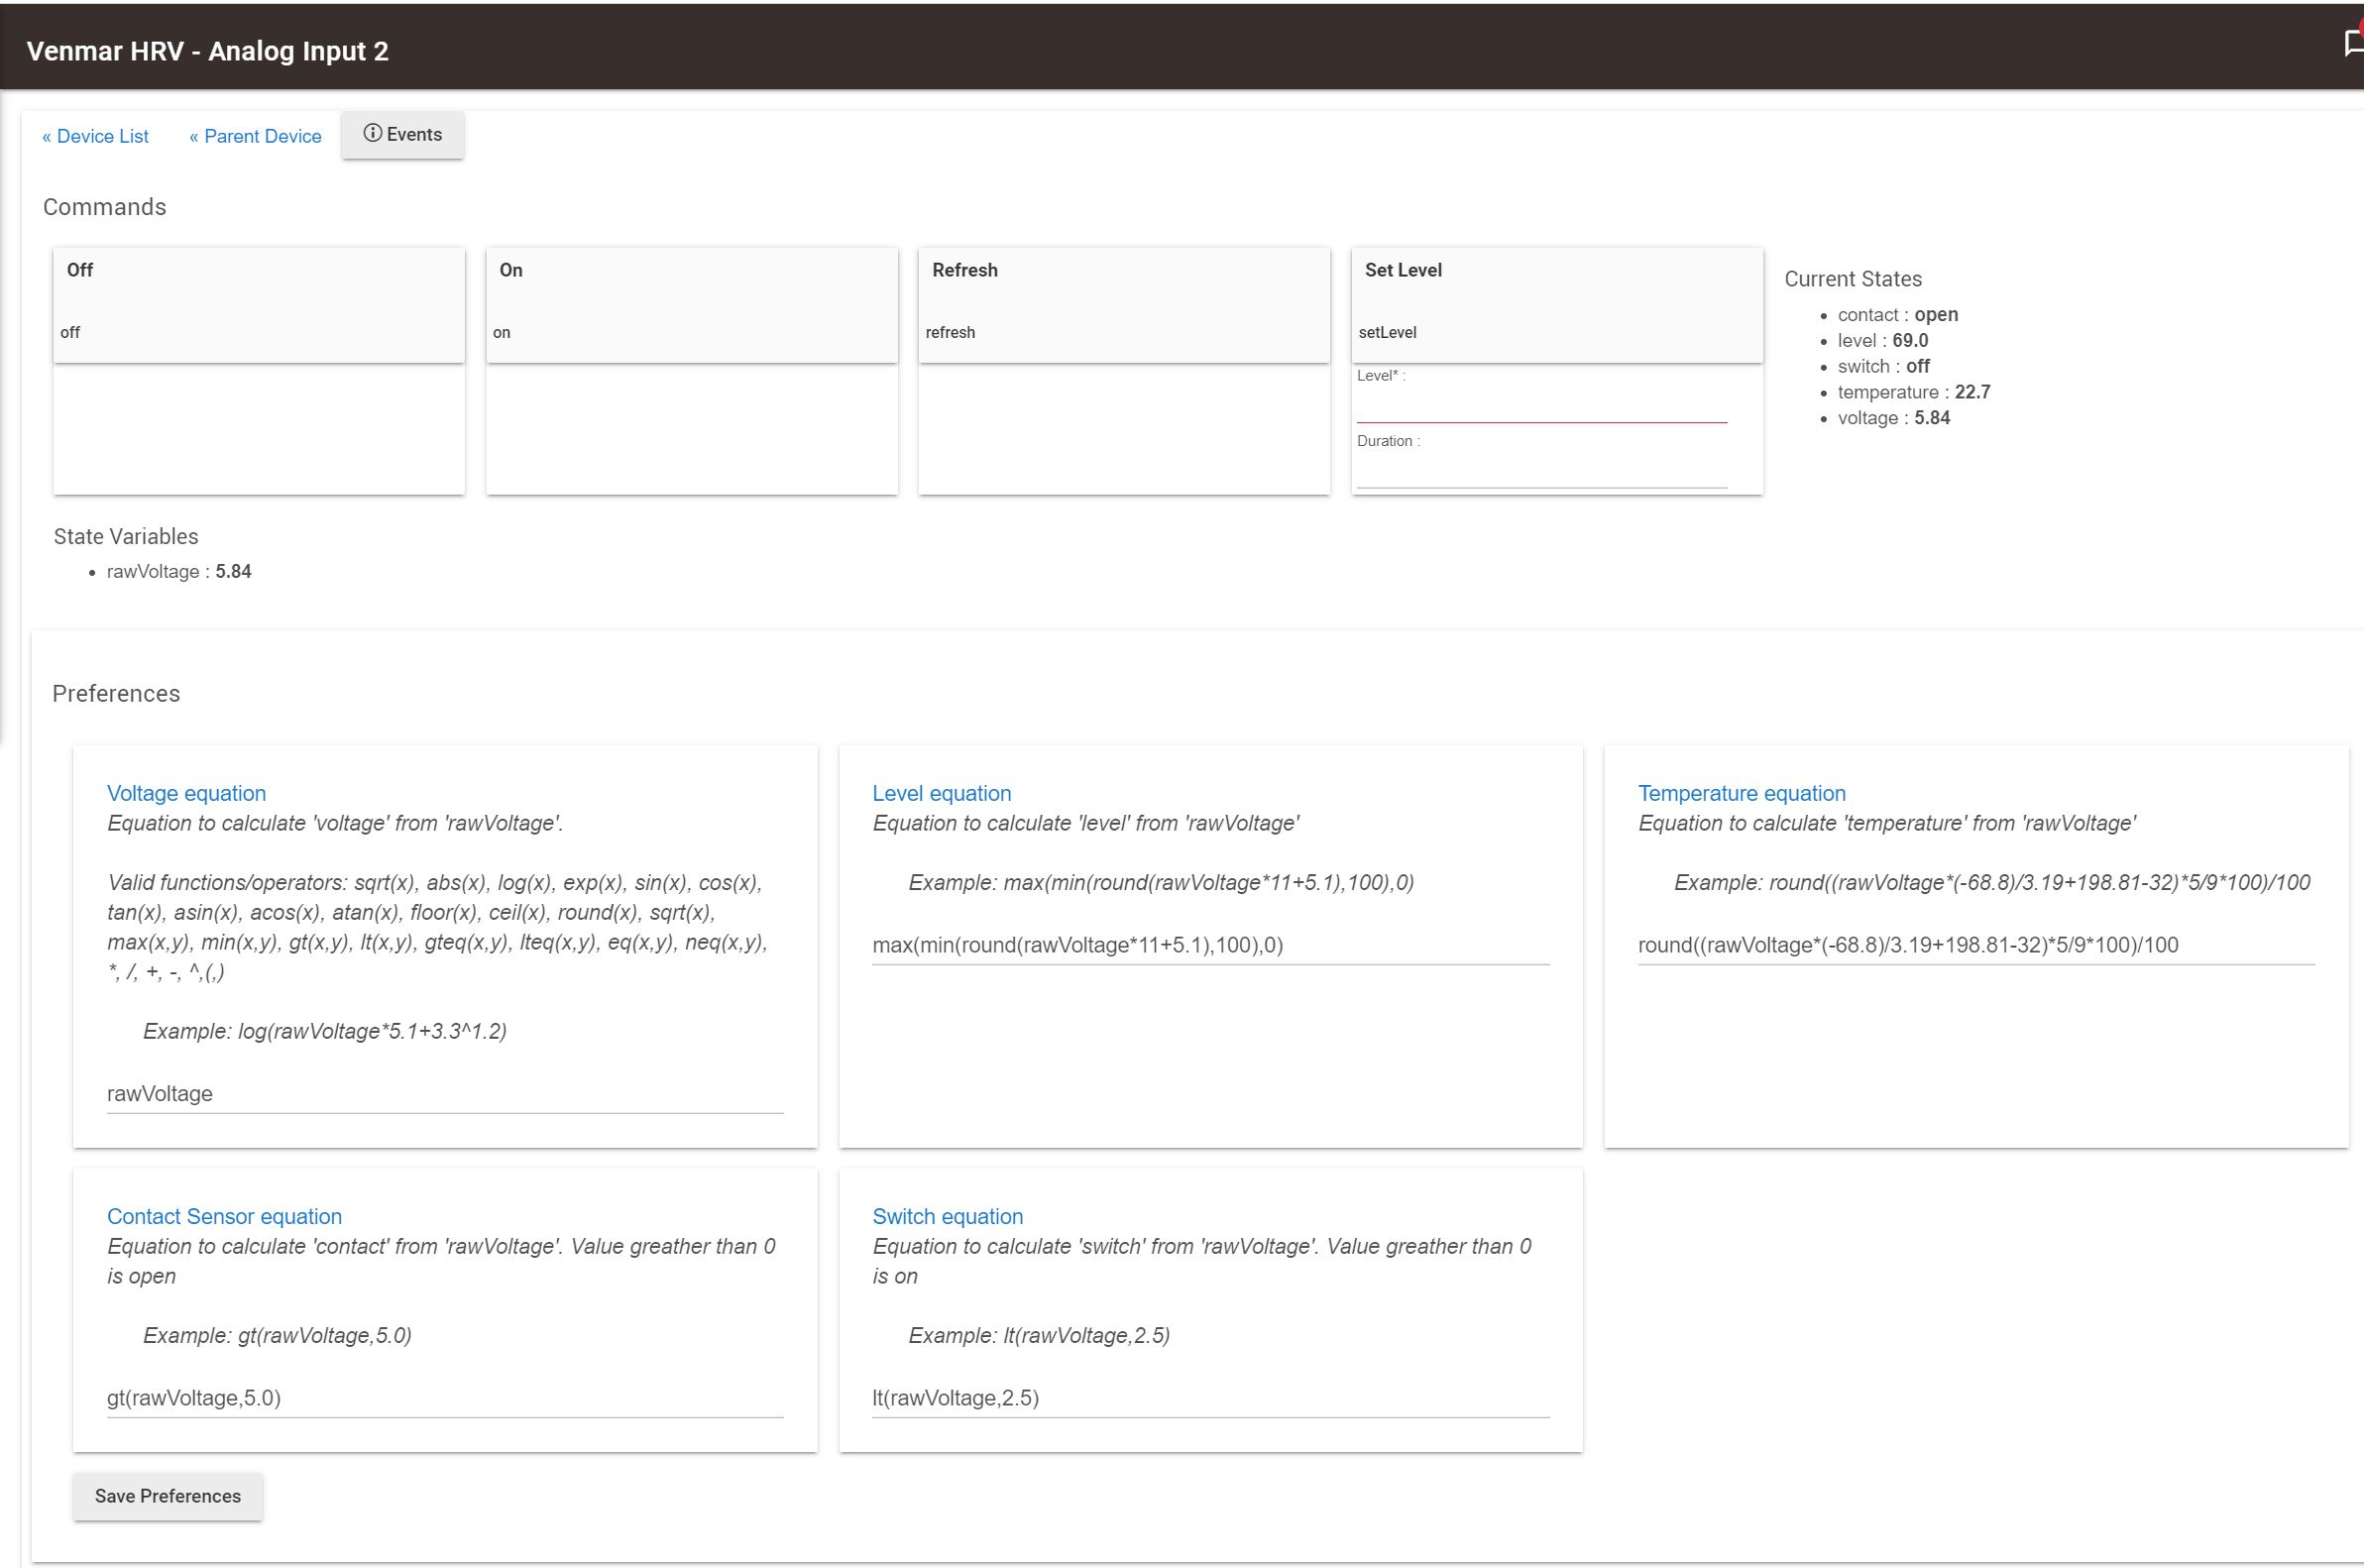Select the level : 69.0 state
This screenshot has width=2364, height=1568.
tap(1882, 340)
